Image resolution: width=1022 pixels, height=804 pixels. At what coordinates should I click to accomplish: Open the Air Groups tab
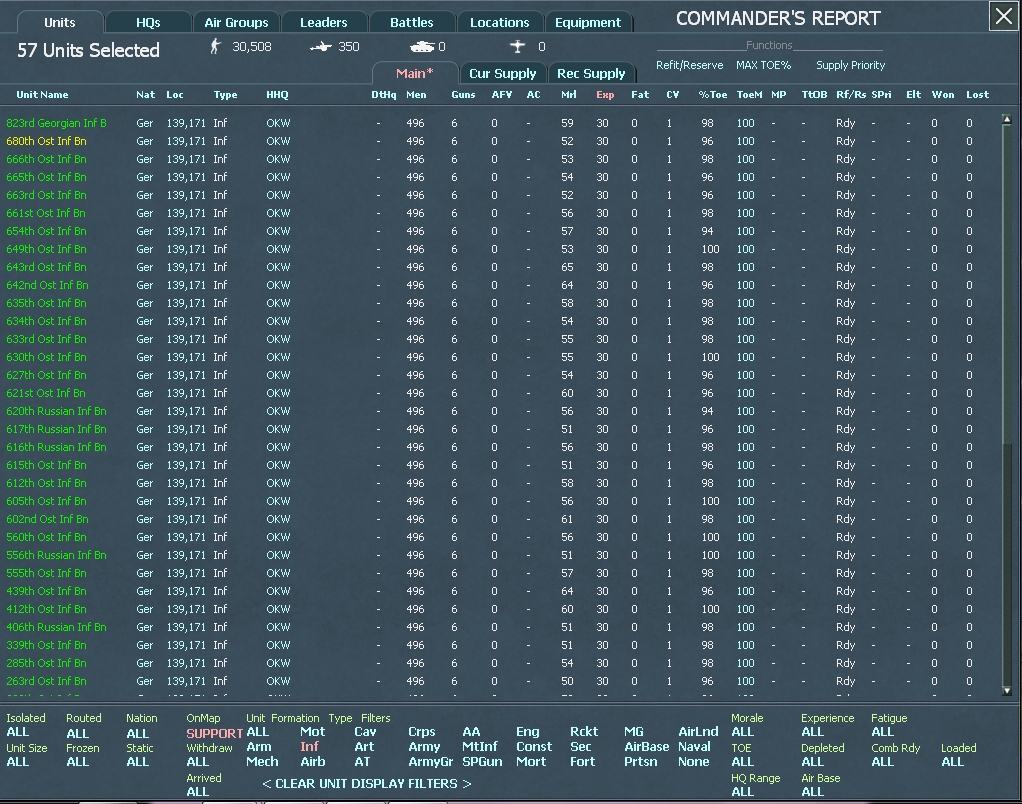pyautogui.click(x=236, y=22)
